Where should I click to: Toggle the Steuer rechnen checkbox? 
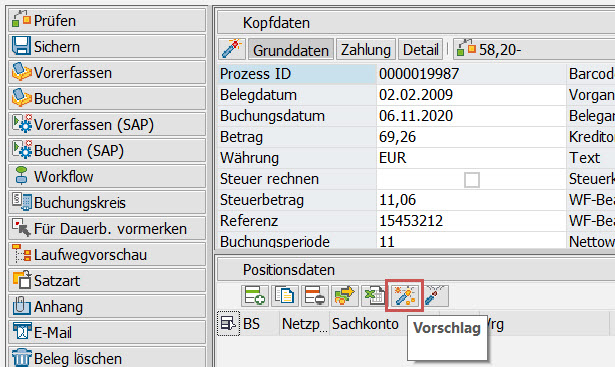471,180
